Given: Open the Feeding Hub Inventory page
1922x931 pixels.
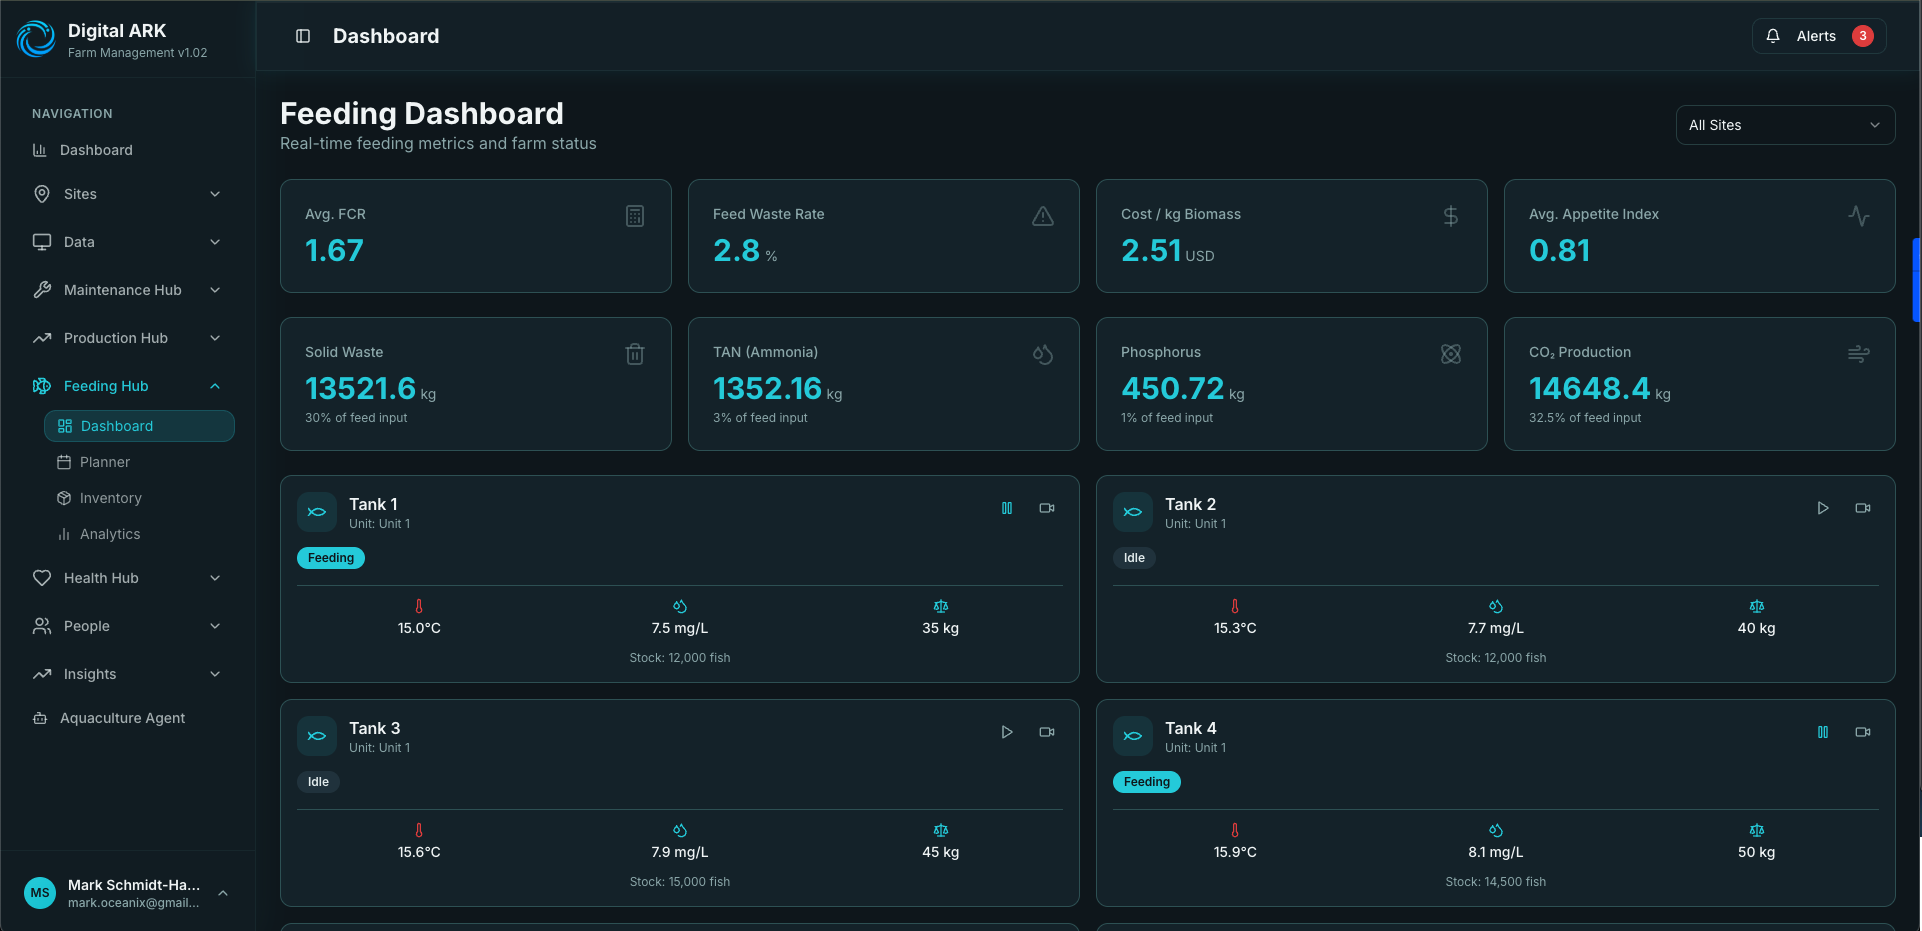Looking at the screenshot, I should pyautogui.click(x=139, y=498).
